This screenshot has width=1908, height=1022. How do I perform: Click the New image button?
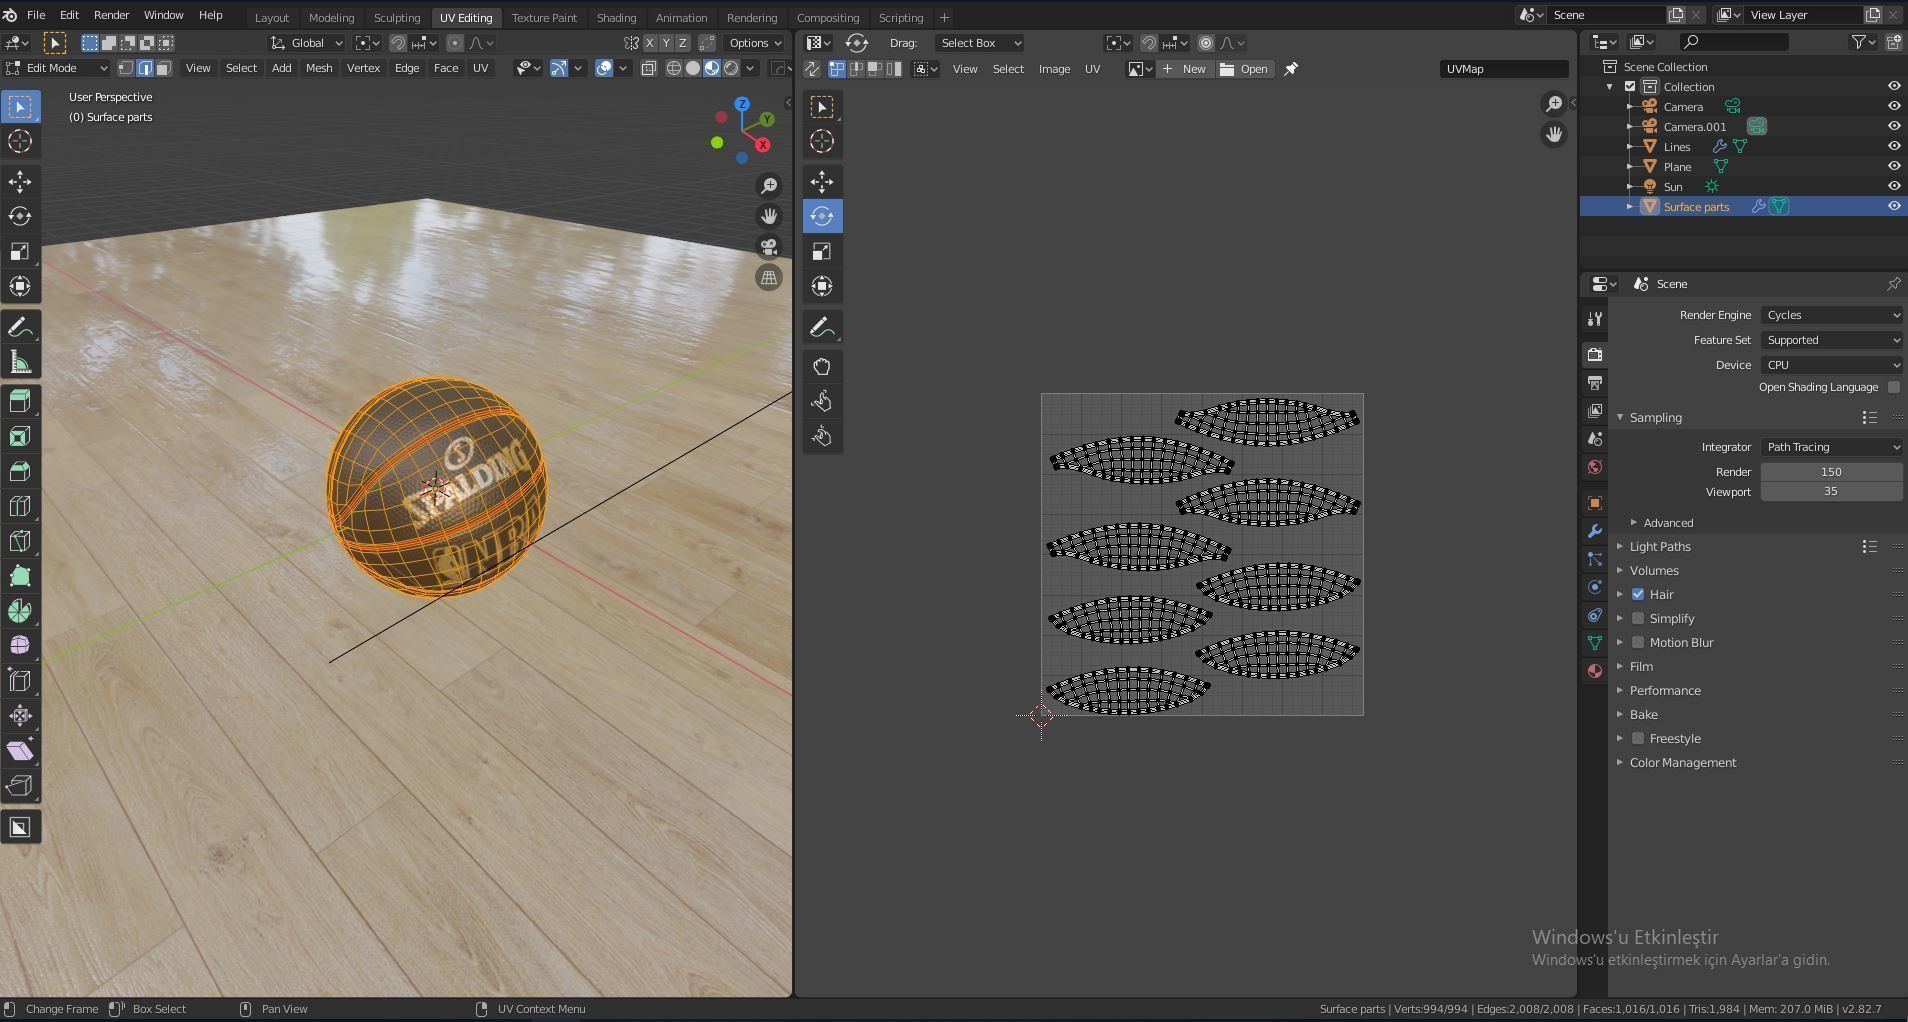(x=1185, y=69)
